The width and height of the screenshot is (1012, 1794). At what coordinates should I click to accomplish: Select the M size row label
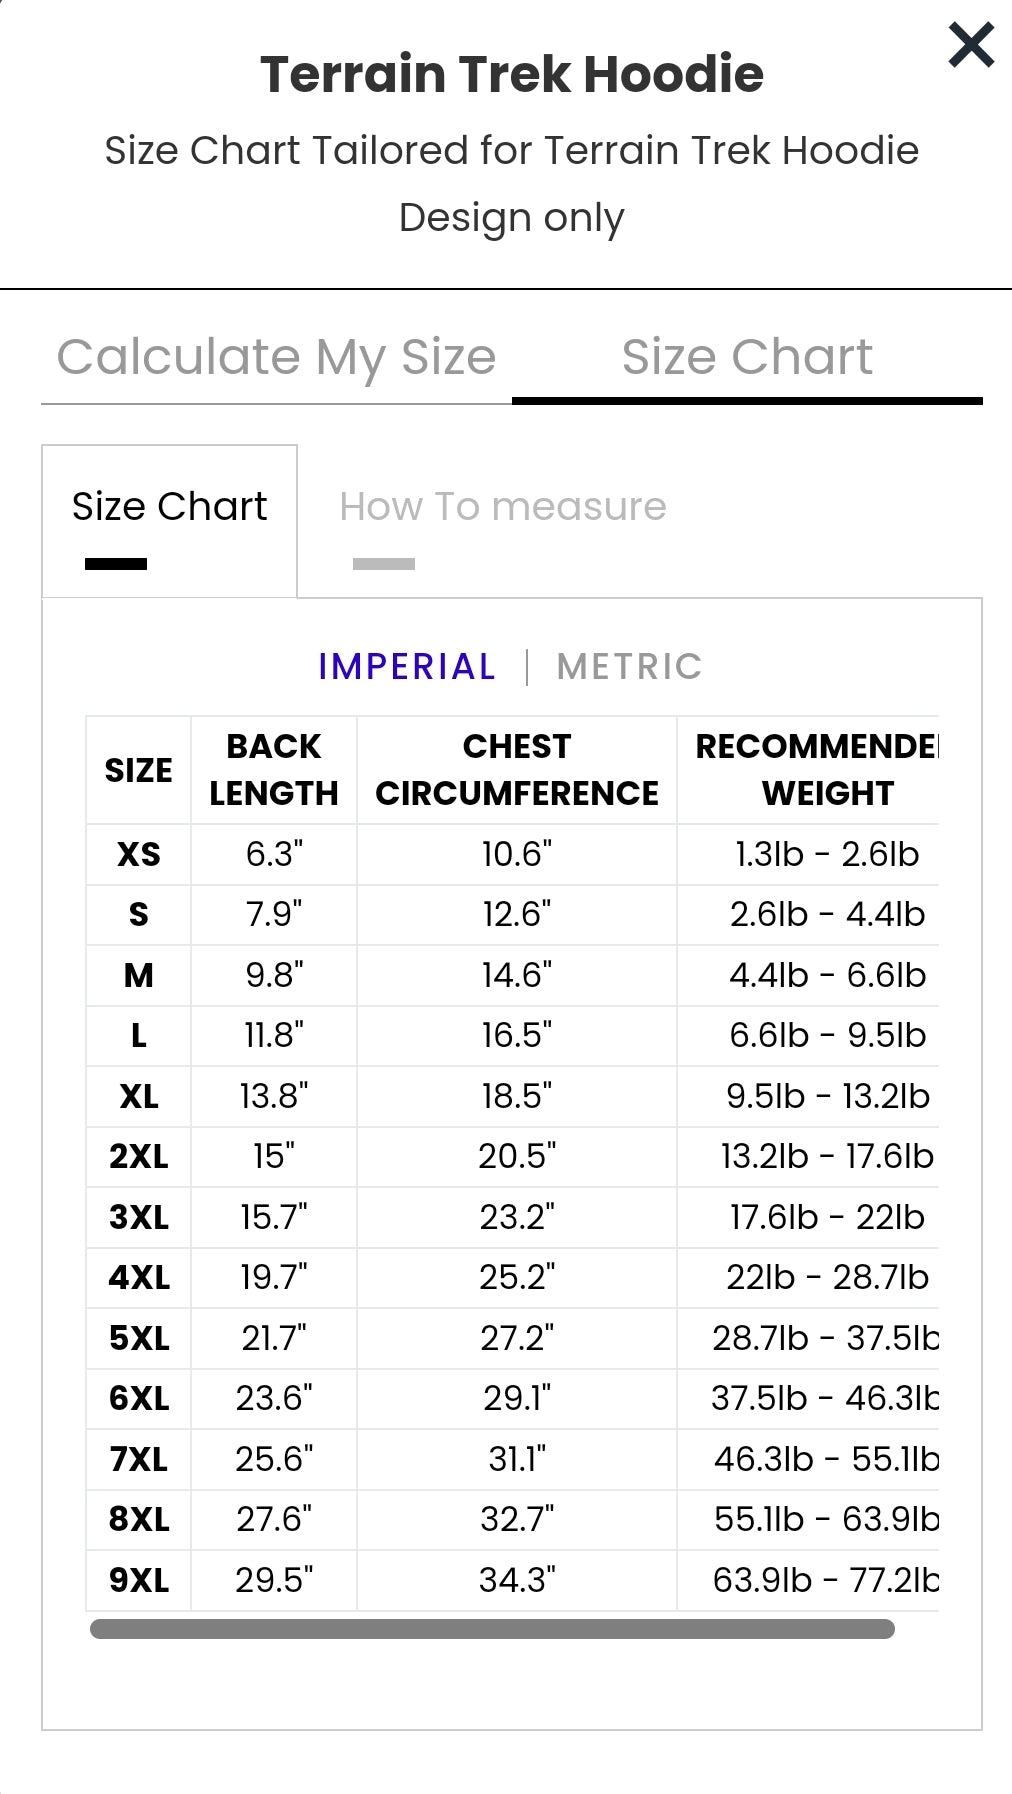pos(139,976)
